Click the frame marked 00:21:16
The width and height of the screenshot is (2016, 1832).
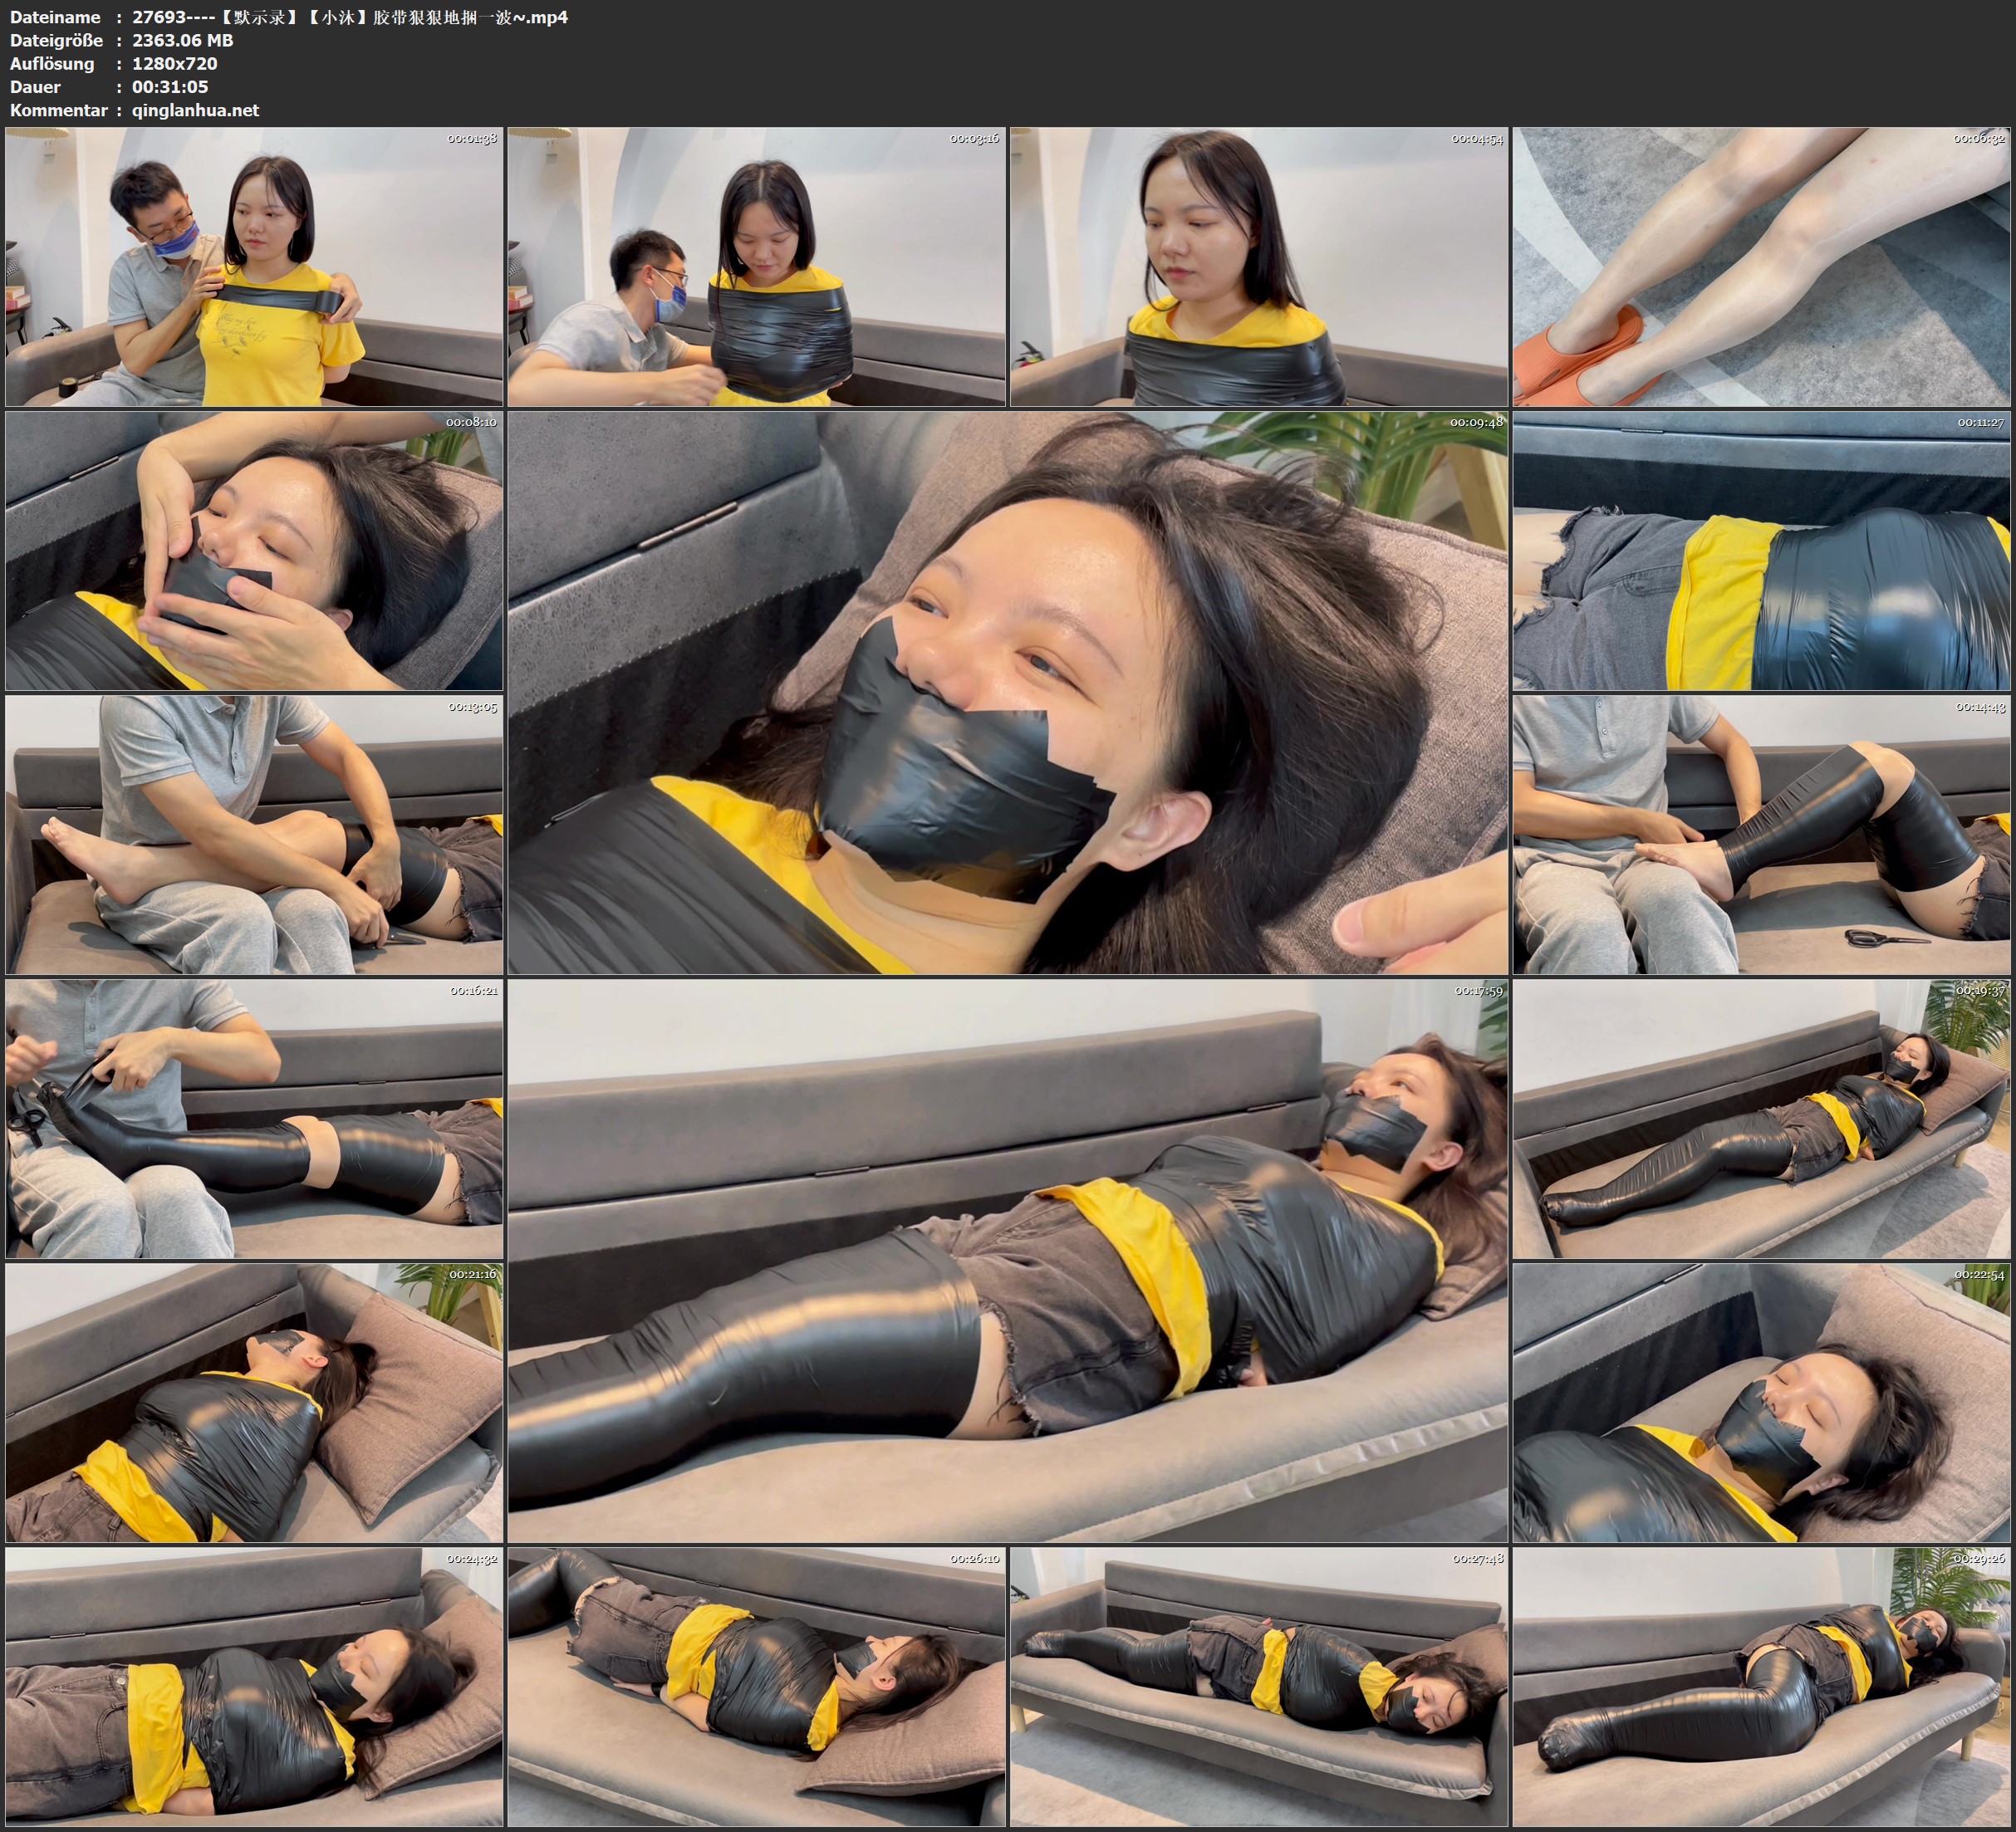tap(254, 1403)
